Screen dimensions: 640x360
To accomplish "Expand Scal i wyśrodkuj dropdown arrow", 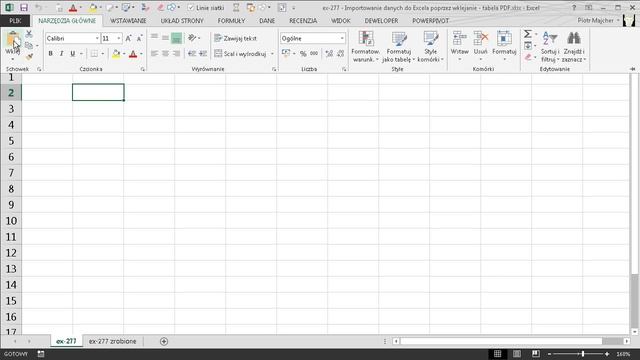I will click(x=272, y=53).
